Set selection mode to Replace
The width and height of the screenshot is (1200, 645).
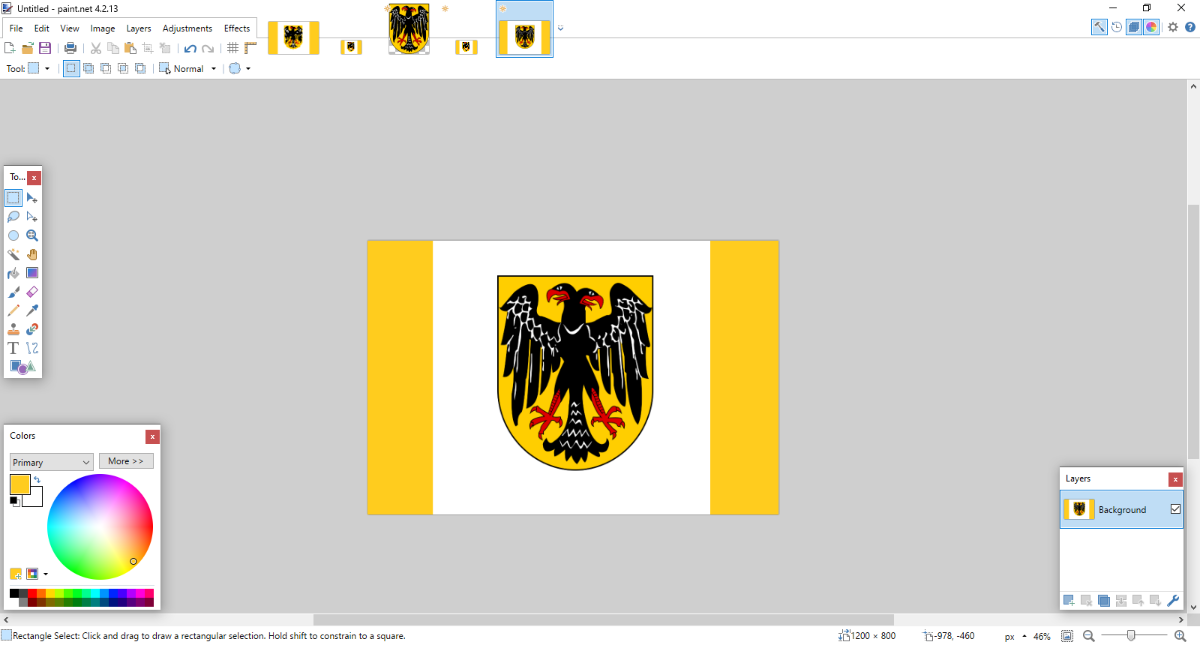tap(71, 69)
